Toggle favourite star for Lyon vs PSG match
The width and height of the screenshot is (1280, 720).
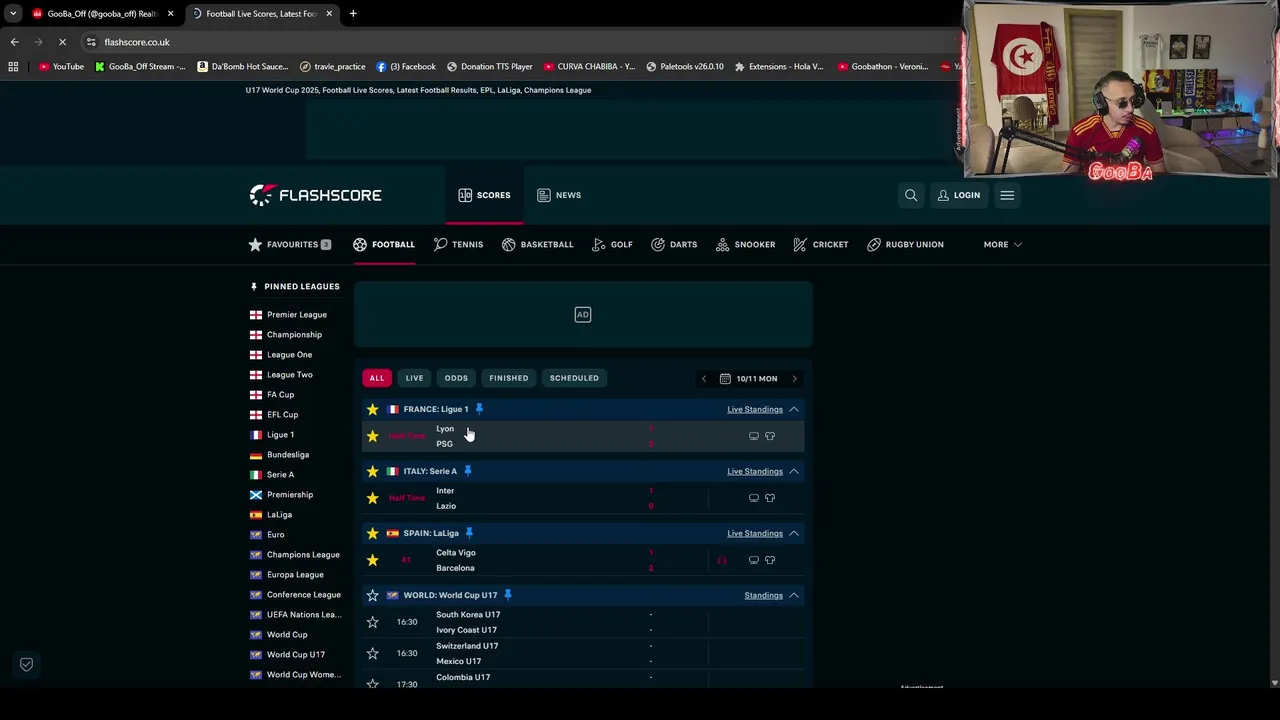[x=373, y=436]
